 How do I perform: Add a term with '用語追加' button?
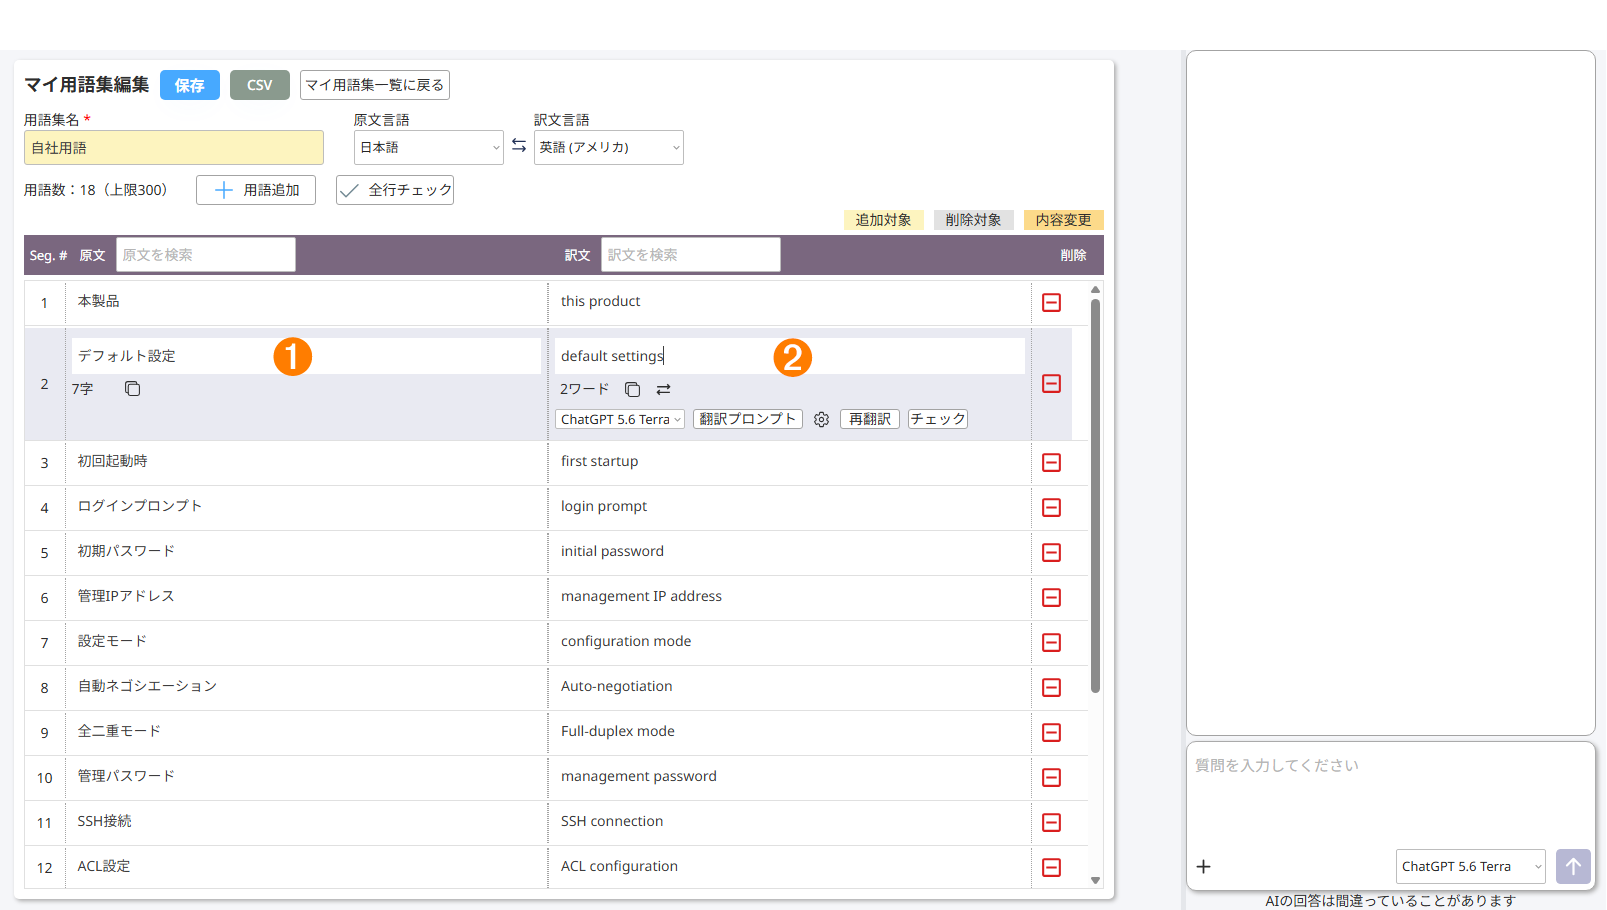pyautogui.click(x=256, y=190)
